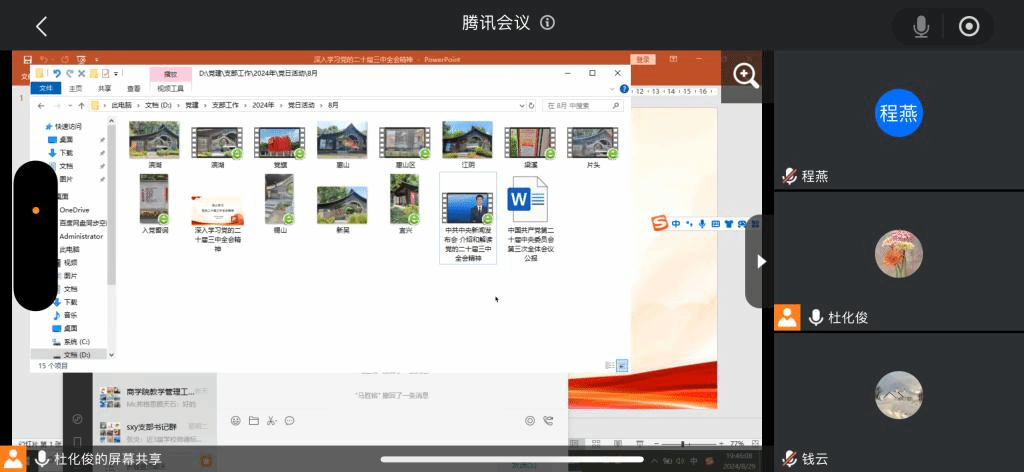Open the 查看 ribbon tab

[133, 89]
